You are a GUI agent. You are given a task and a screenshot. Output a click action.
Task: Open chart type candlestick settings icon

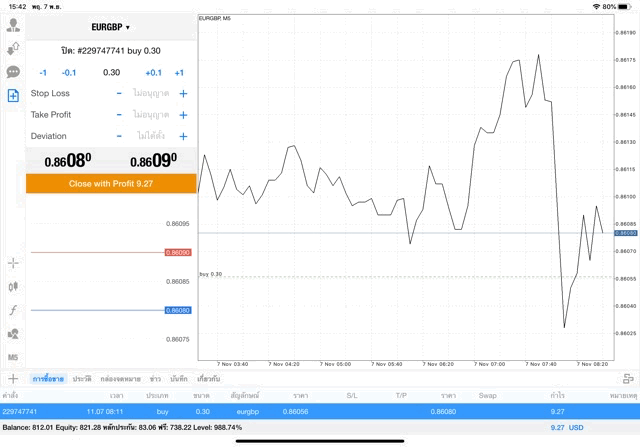[x=13, y=286]
